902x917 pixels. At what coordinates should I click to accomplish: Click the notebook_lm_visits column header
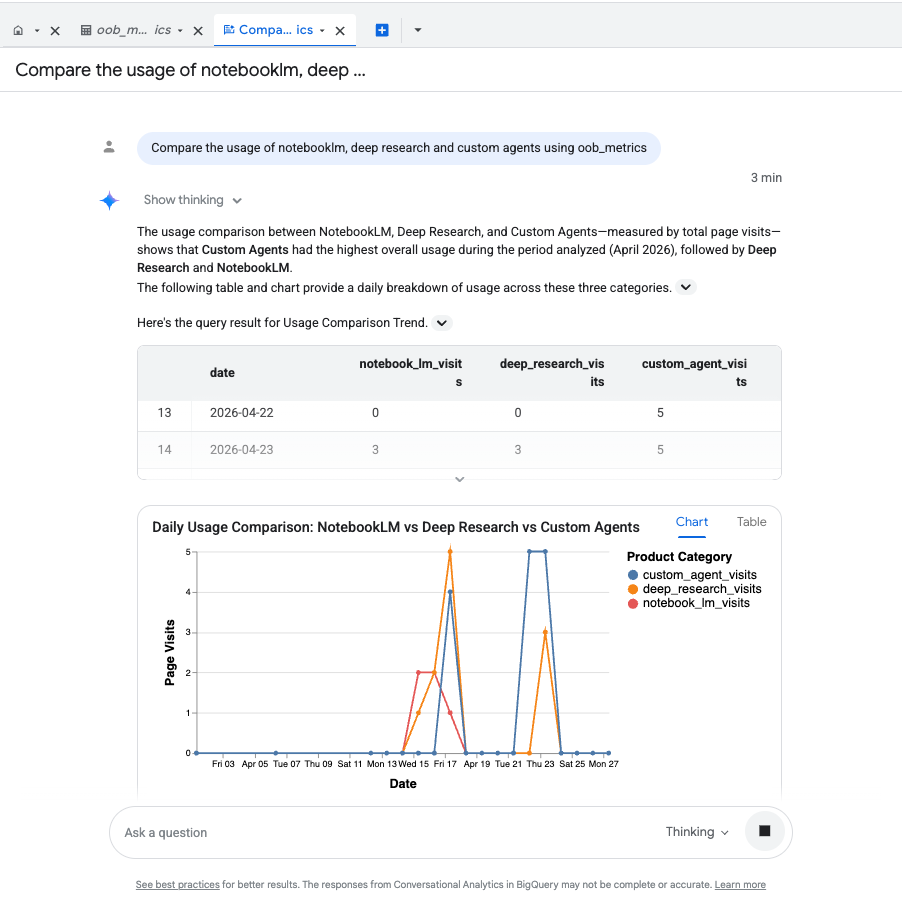click(x=411, y=373)
